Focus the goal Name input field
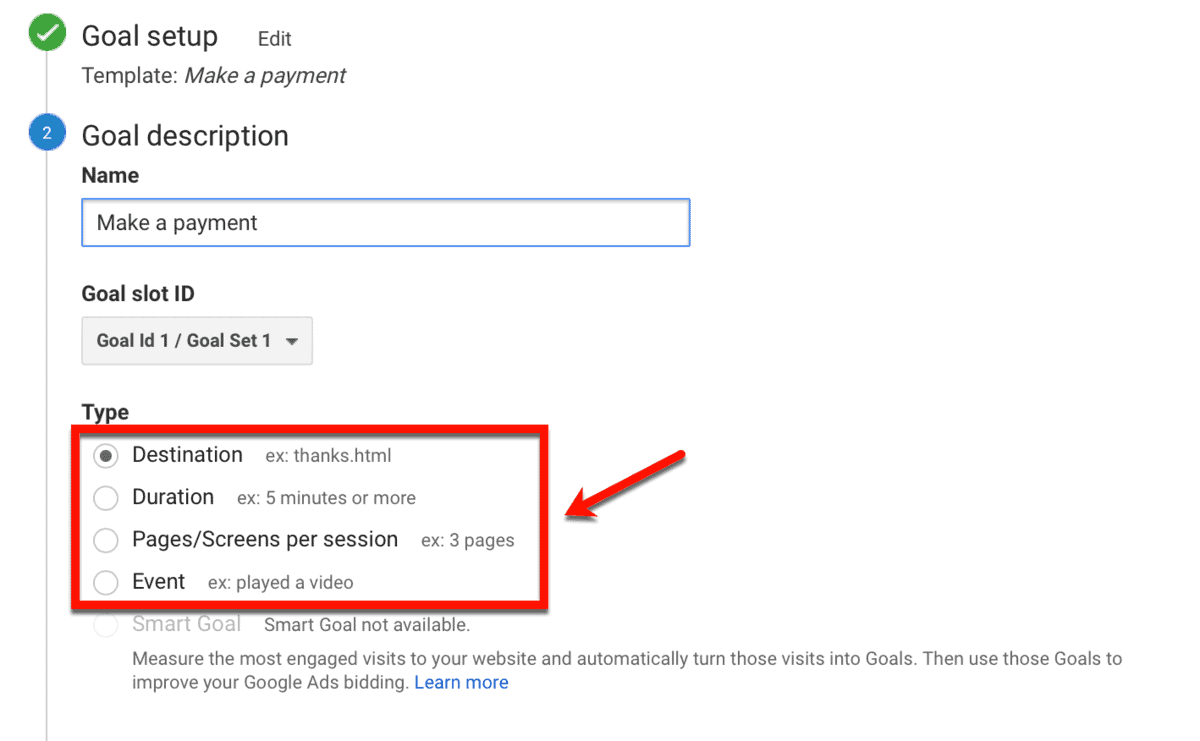This screenshot has width=1200, height=741. (386, 222)
